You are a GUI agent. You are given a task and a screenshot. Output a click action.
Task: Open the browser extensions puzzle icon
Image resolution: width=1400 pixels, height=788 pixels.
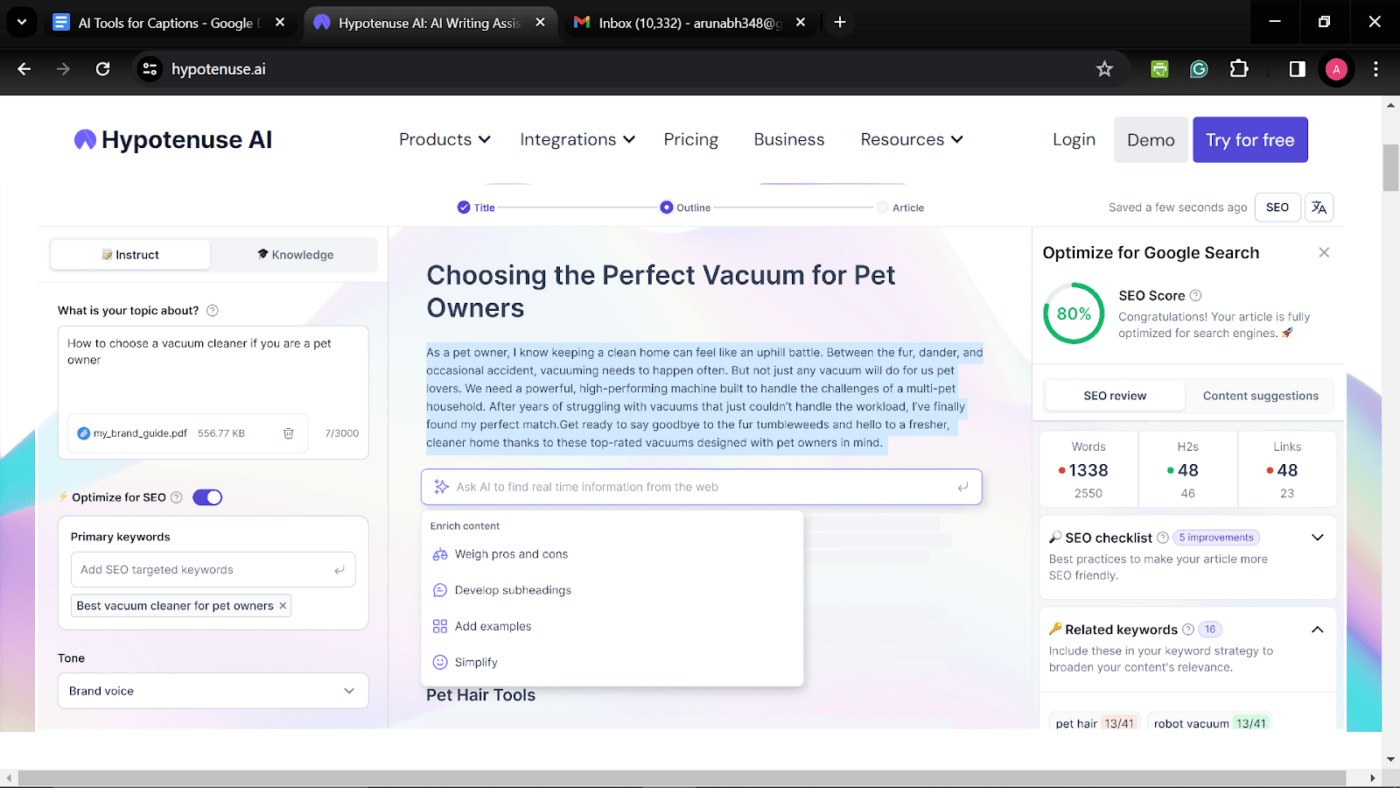pyautogui.click(x=1239, y=69)
